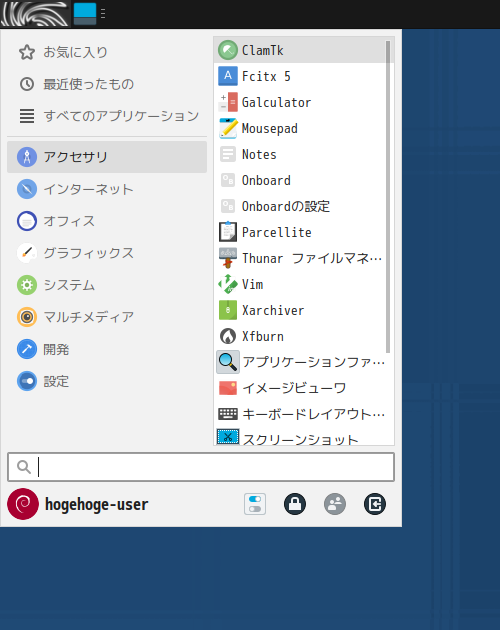Launch ClamTk antivirus from the list
The width and height of the screenshot is (500, 630).
click(303, 51)
